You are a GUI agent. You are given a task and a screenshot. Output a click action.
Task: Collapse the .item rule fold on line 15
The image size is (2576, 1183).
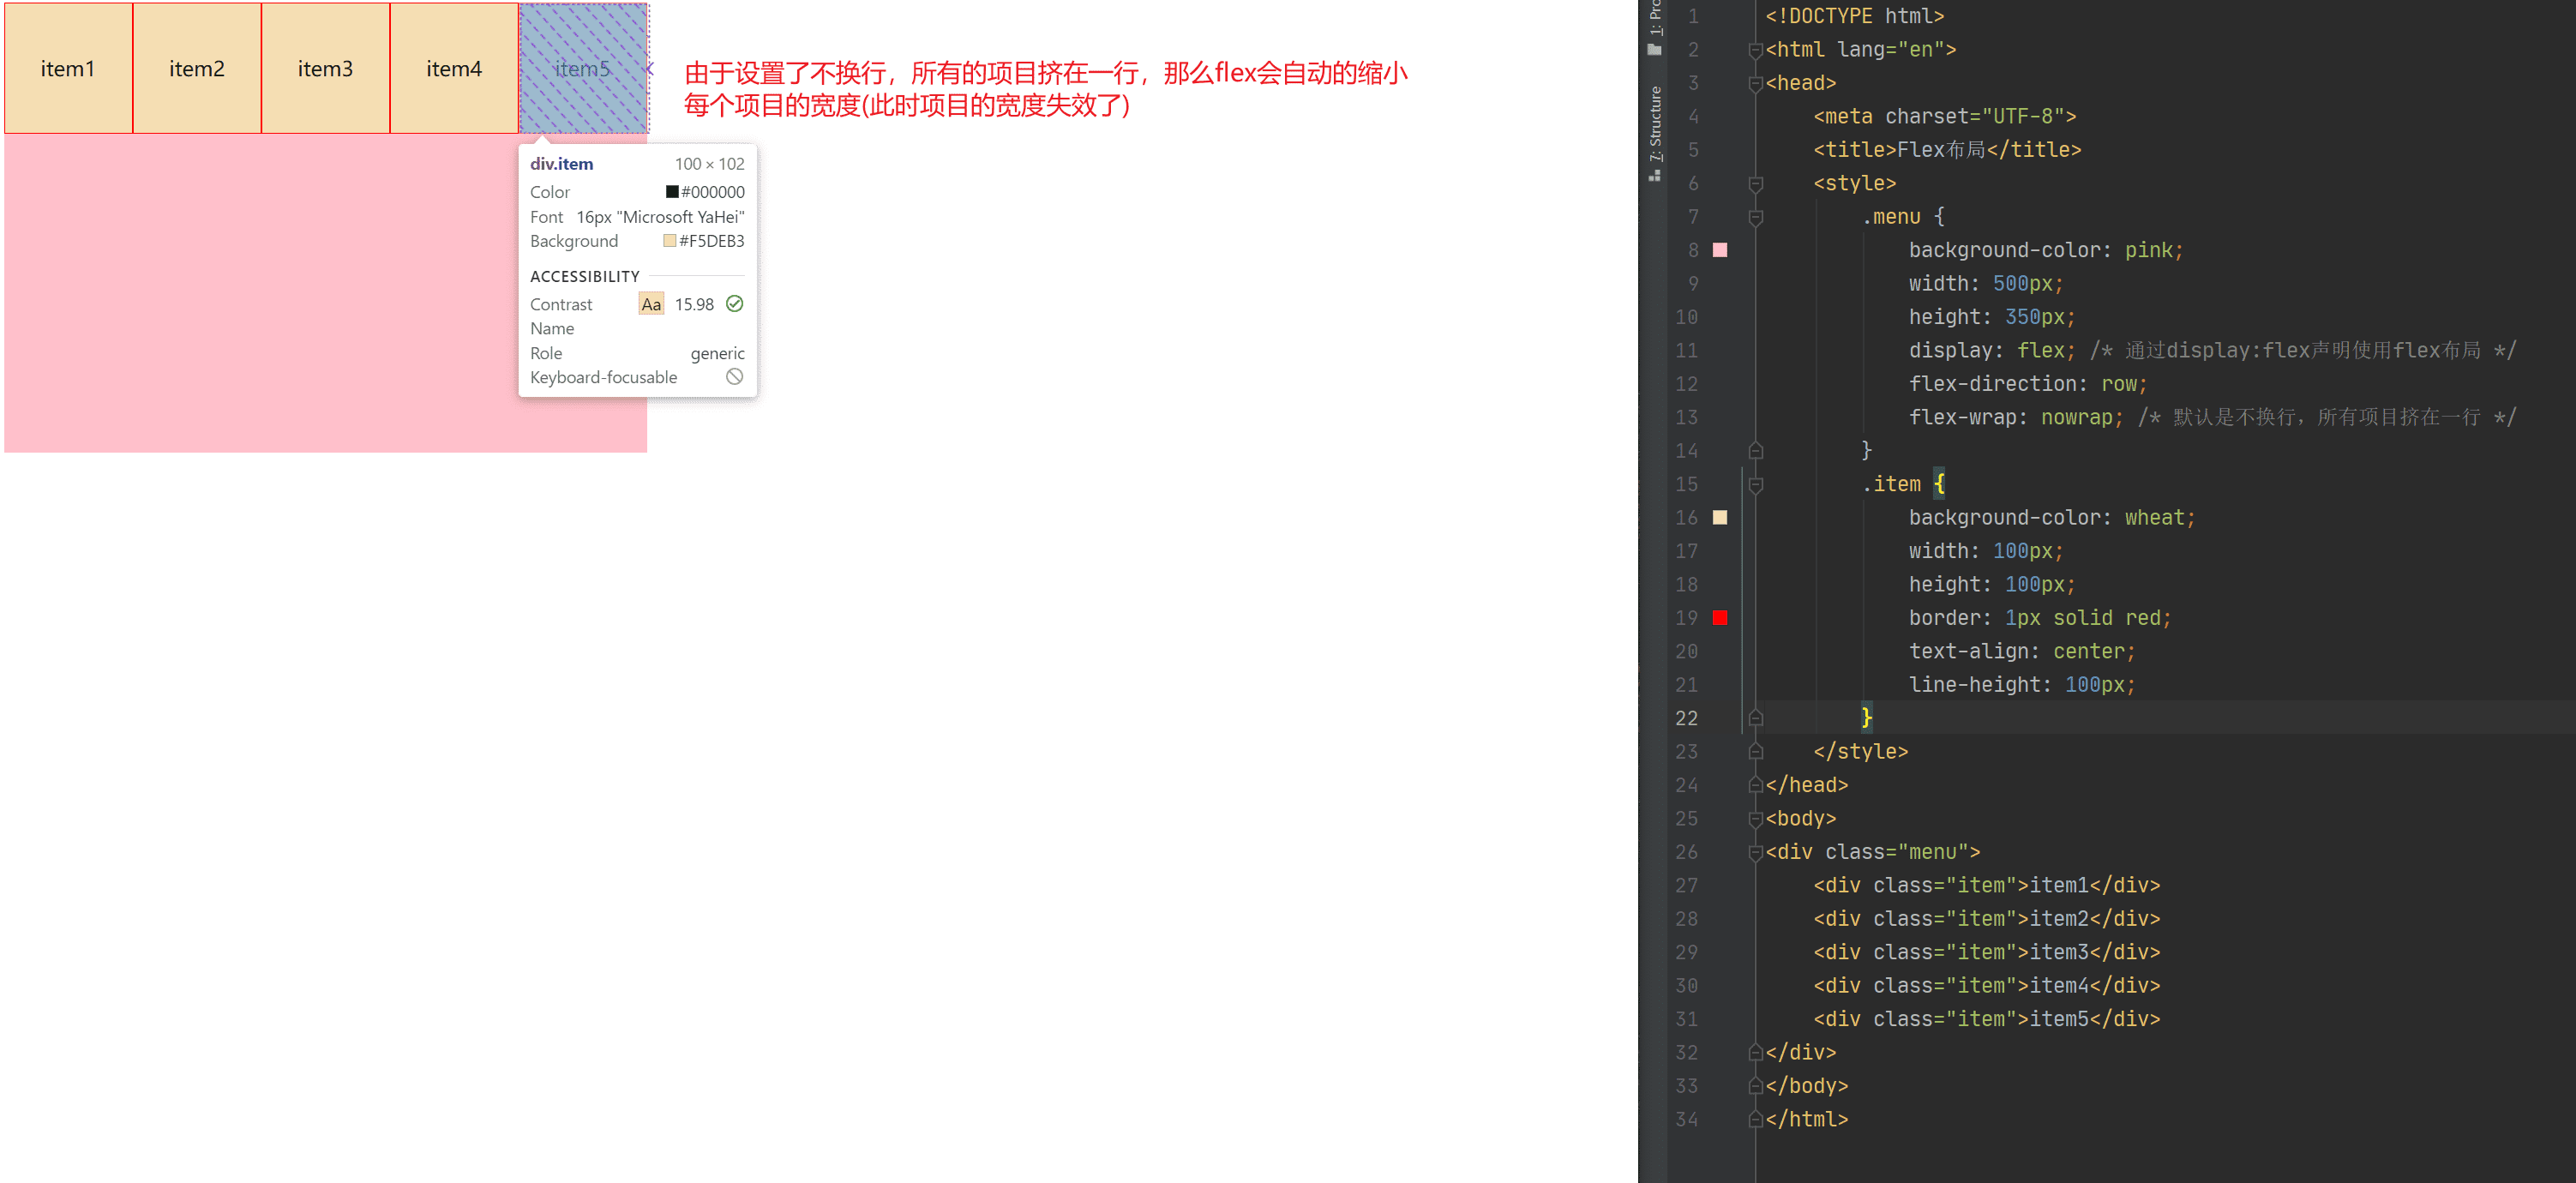tap(1755, 484)
